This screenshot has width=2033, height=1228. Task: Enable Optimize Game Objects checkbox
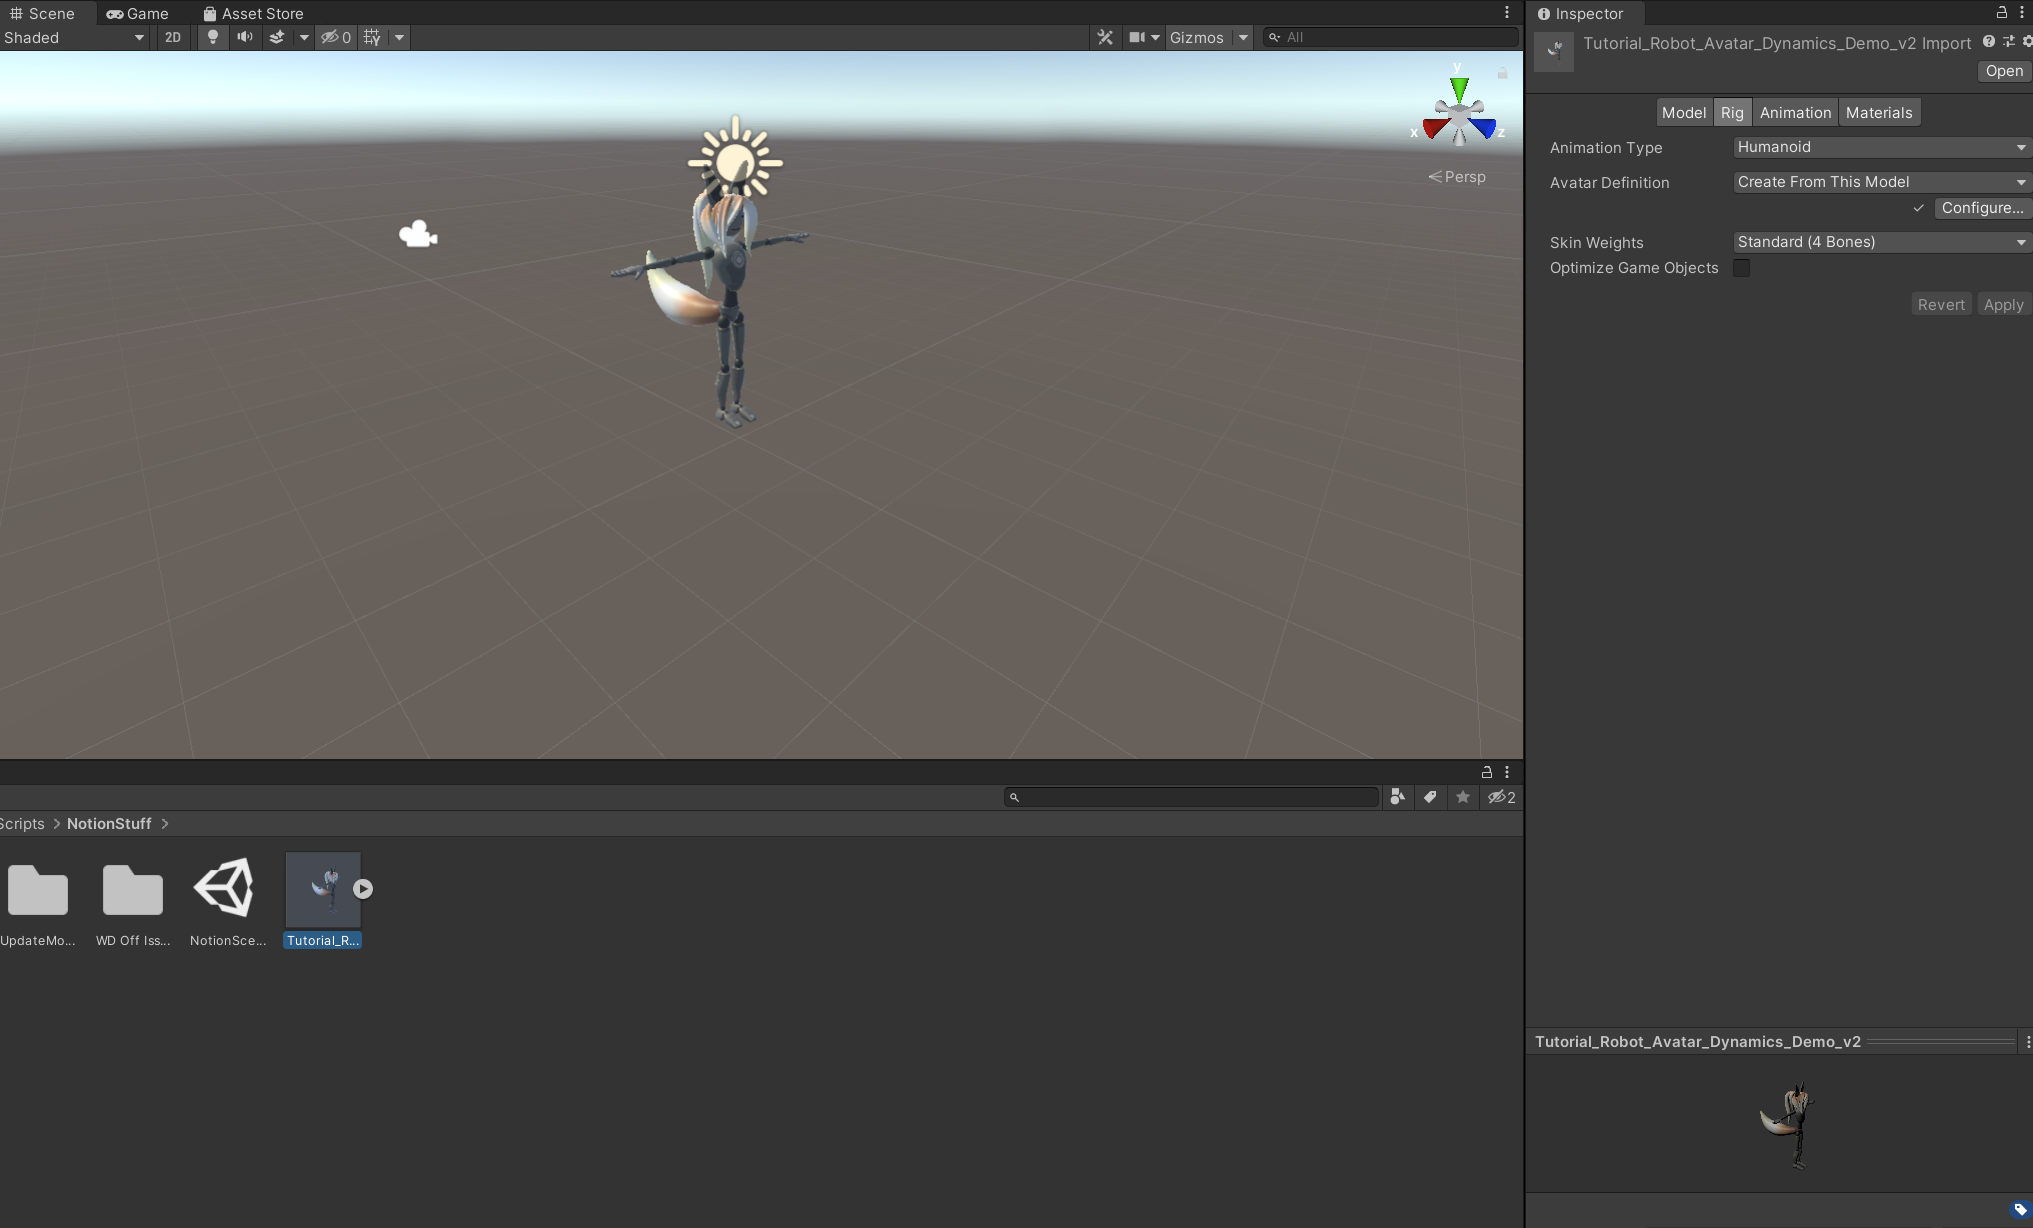pos(1741,268)
